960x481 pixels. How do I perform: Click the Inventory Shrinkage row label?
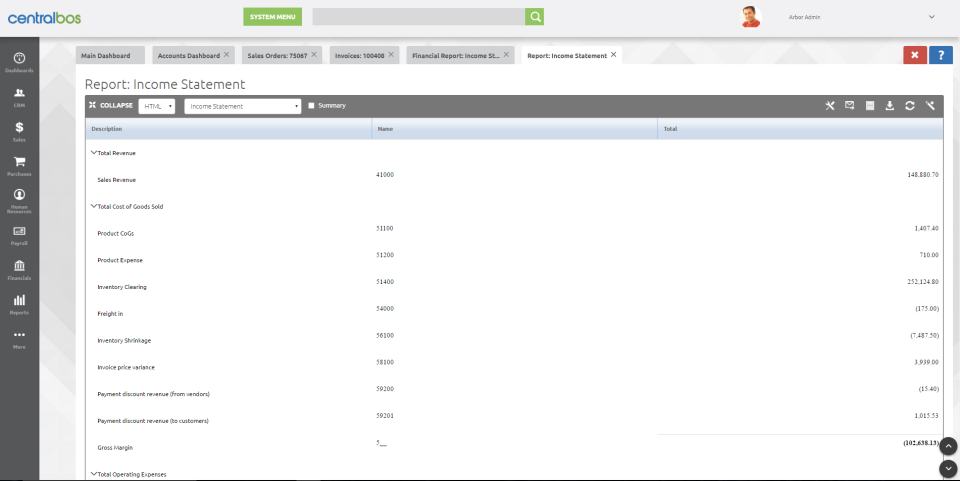point(124,340)
